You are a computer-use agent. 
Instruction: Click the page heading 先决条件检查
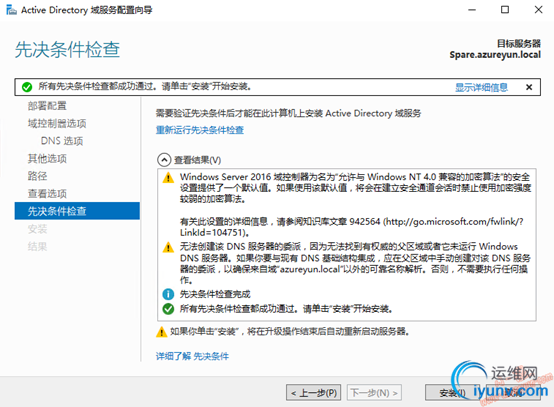pyautogui.click(x=67, y=49)
